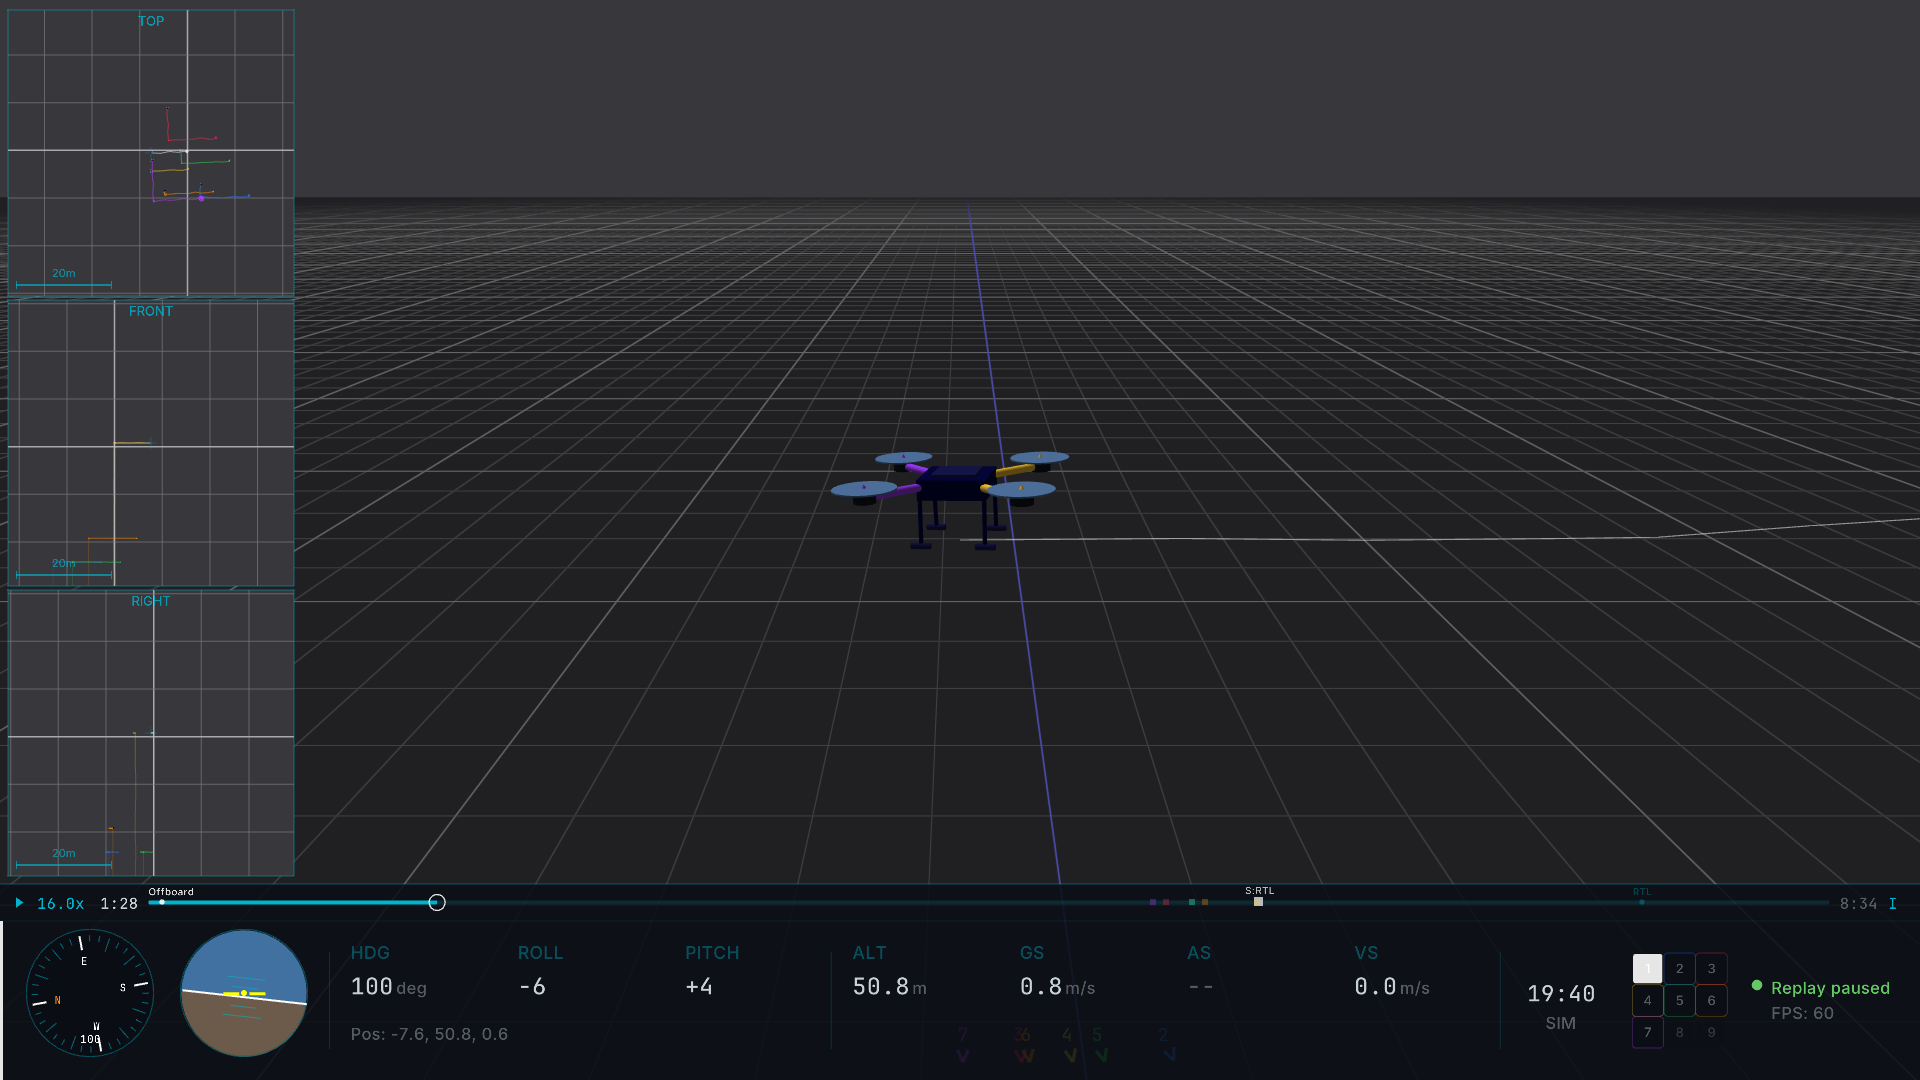Select vehicle number 5 in the selector grid
1920x1080 pixels.
pos(1680,1000)
